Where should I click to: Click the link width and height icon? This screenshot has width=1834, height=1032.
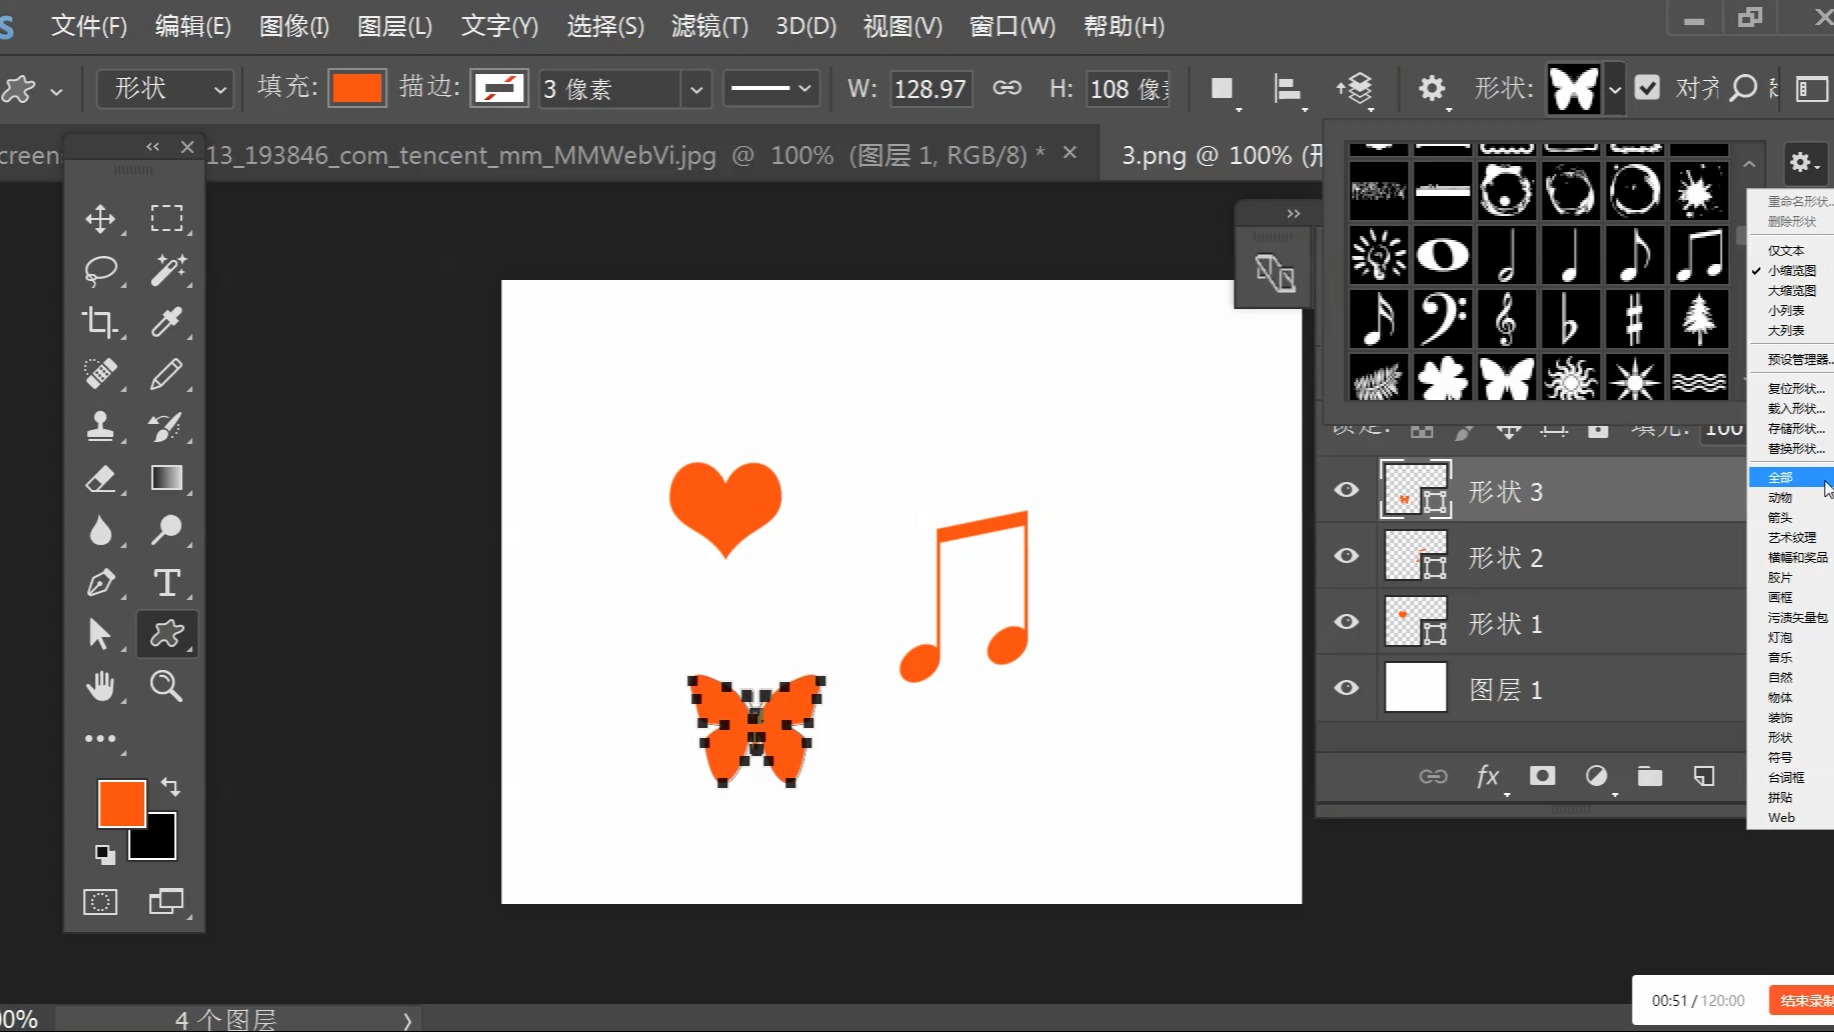pyautogui.click(x=1007, y=89)
